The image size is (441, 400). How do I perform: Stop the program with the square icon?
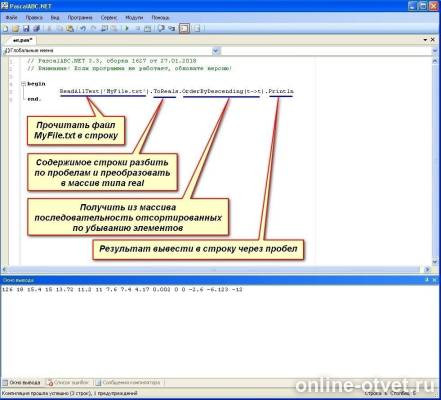[137, 29]
